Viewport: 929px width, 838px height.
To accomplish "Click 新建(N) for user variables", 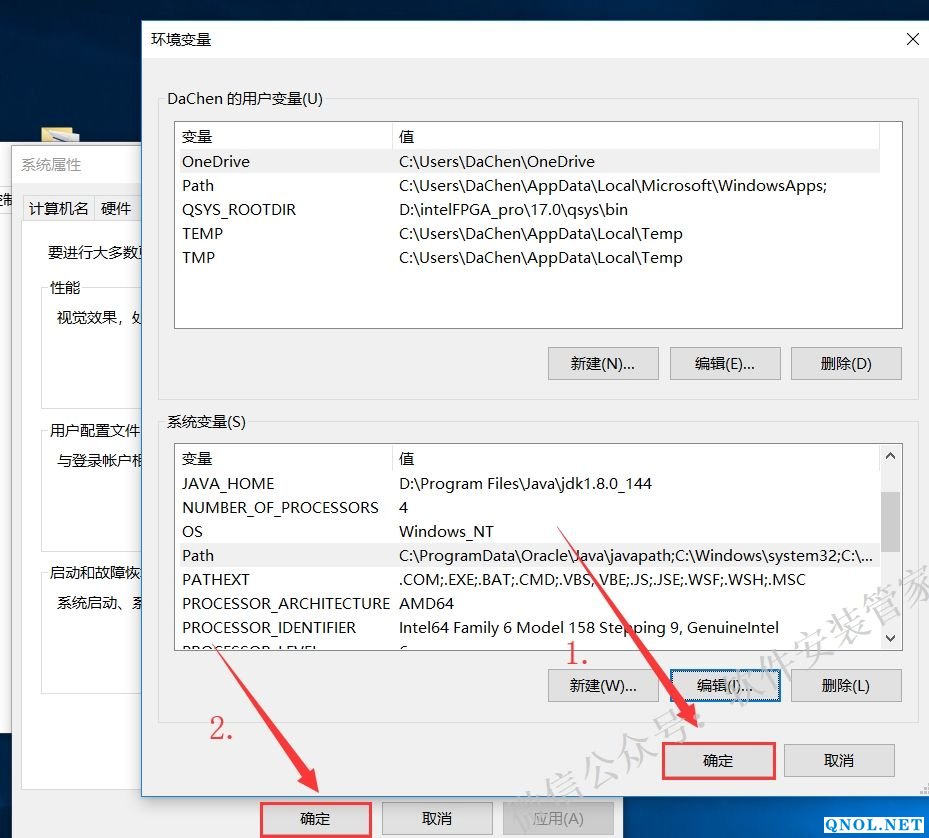I will click(603, 364).
